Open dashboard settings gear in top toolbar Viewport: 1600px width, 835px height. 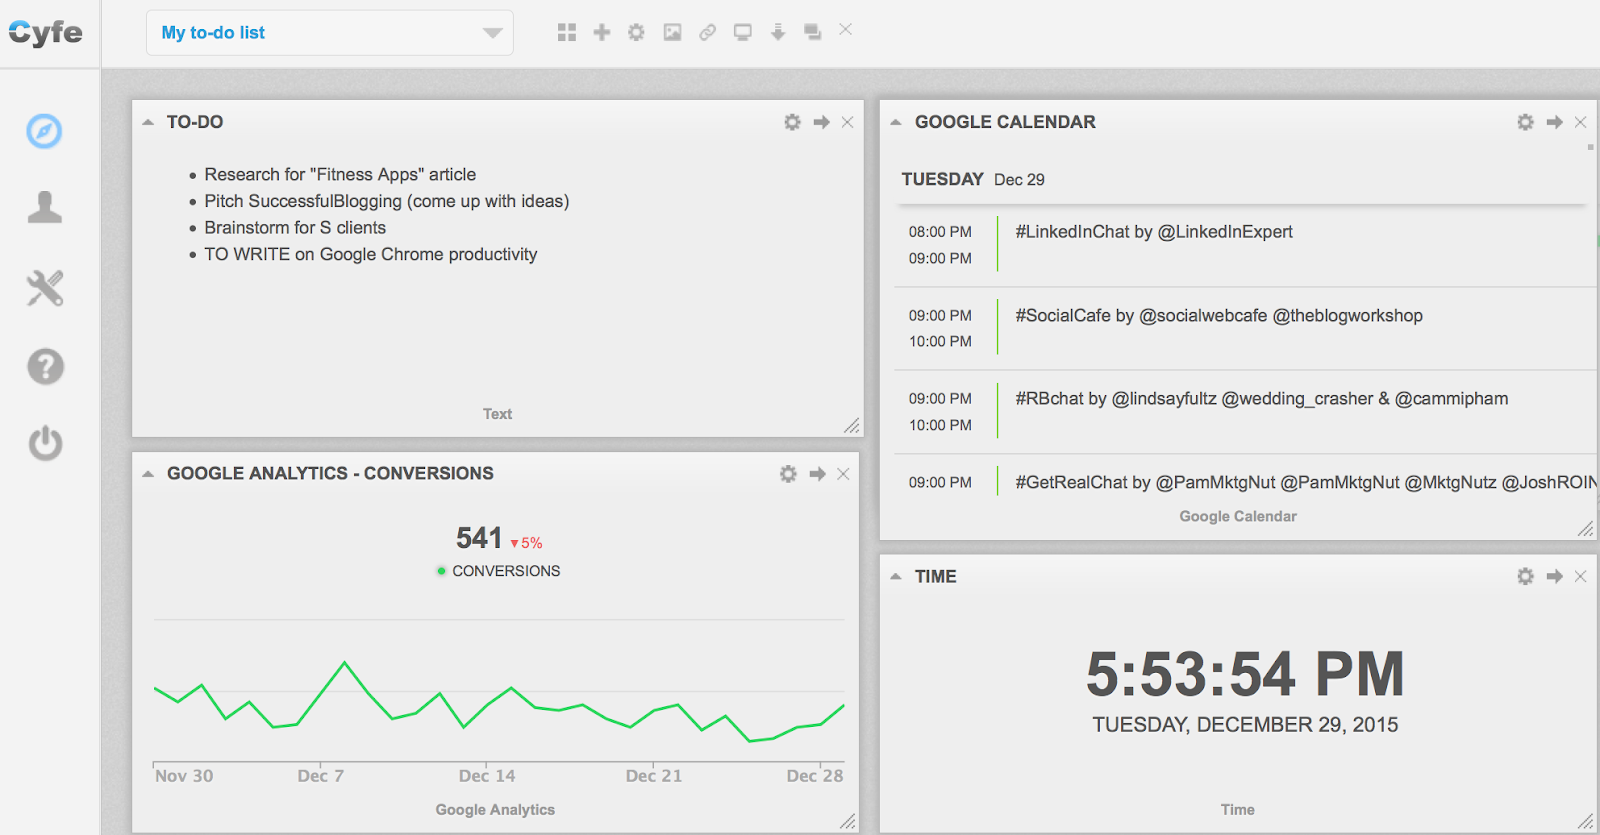coord(636,33)
